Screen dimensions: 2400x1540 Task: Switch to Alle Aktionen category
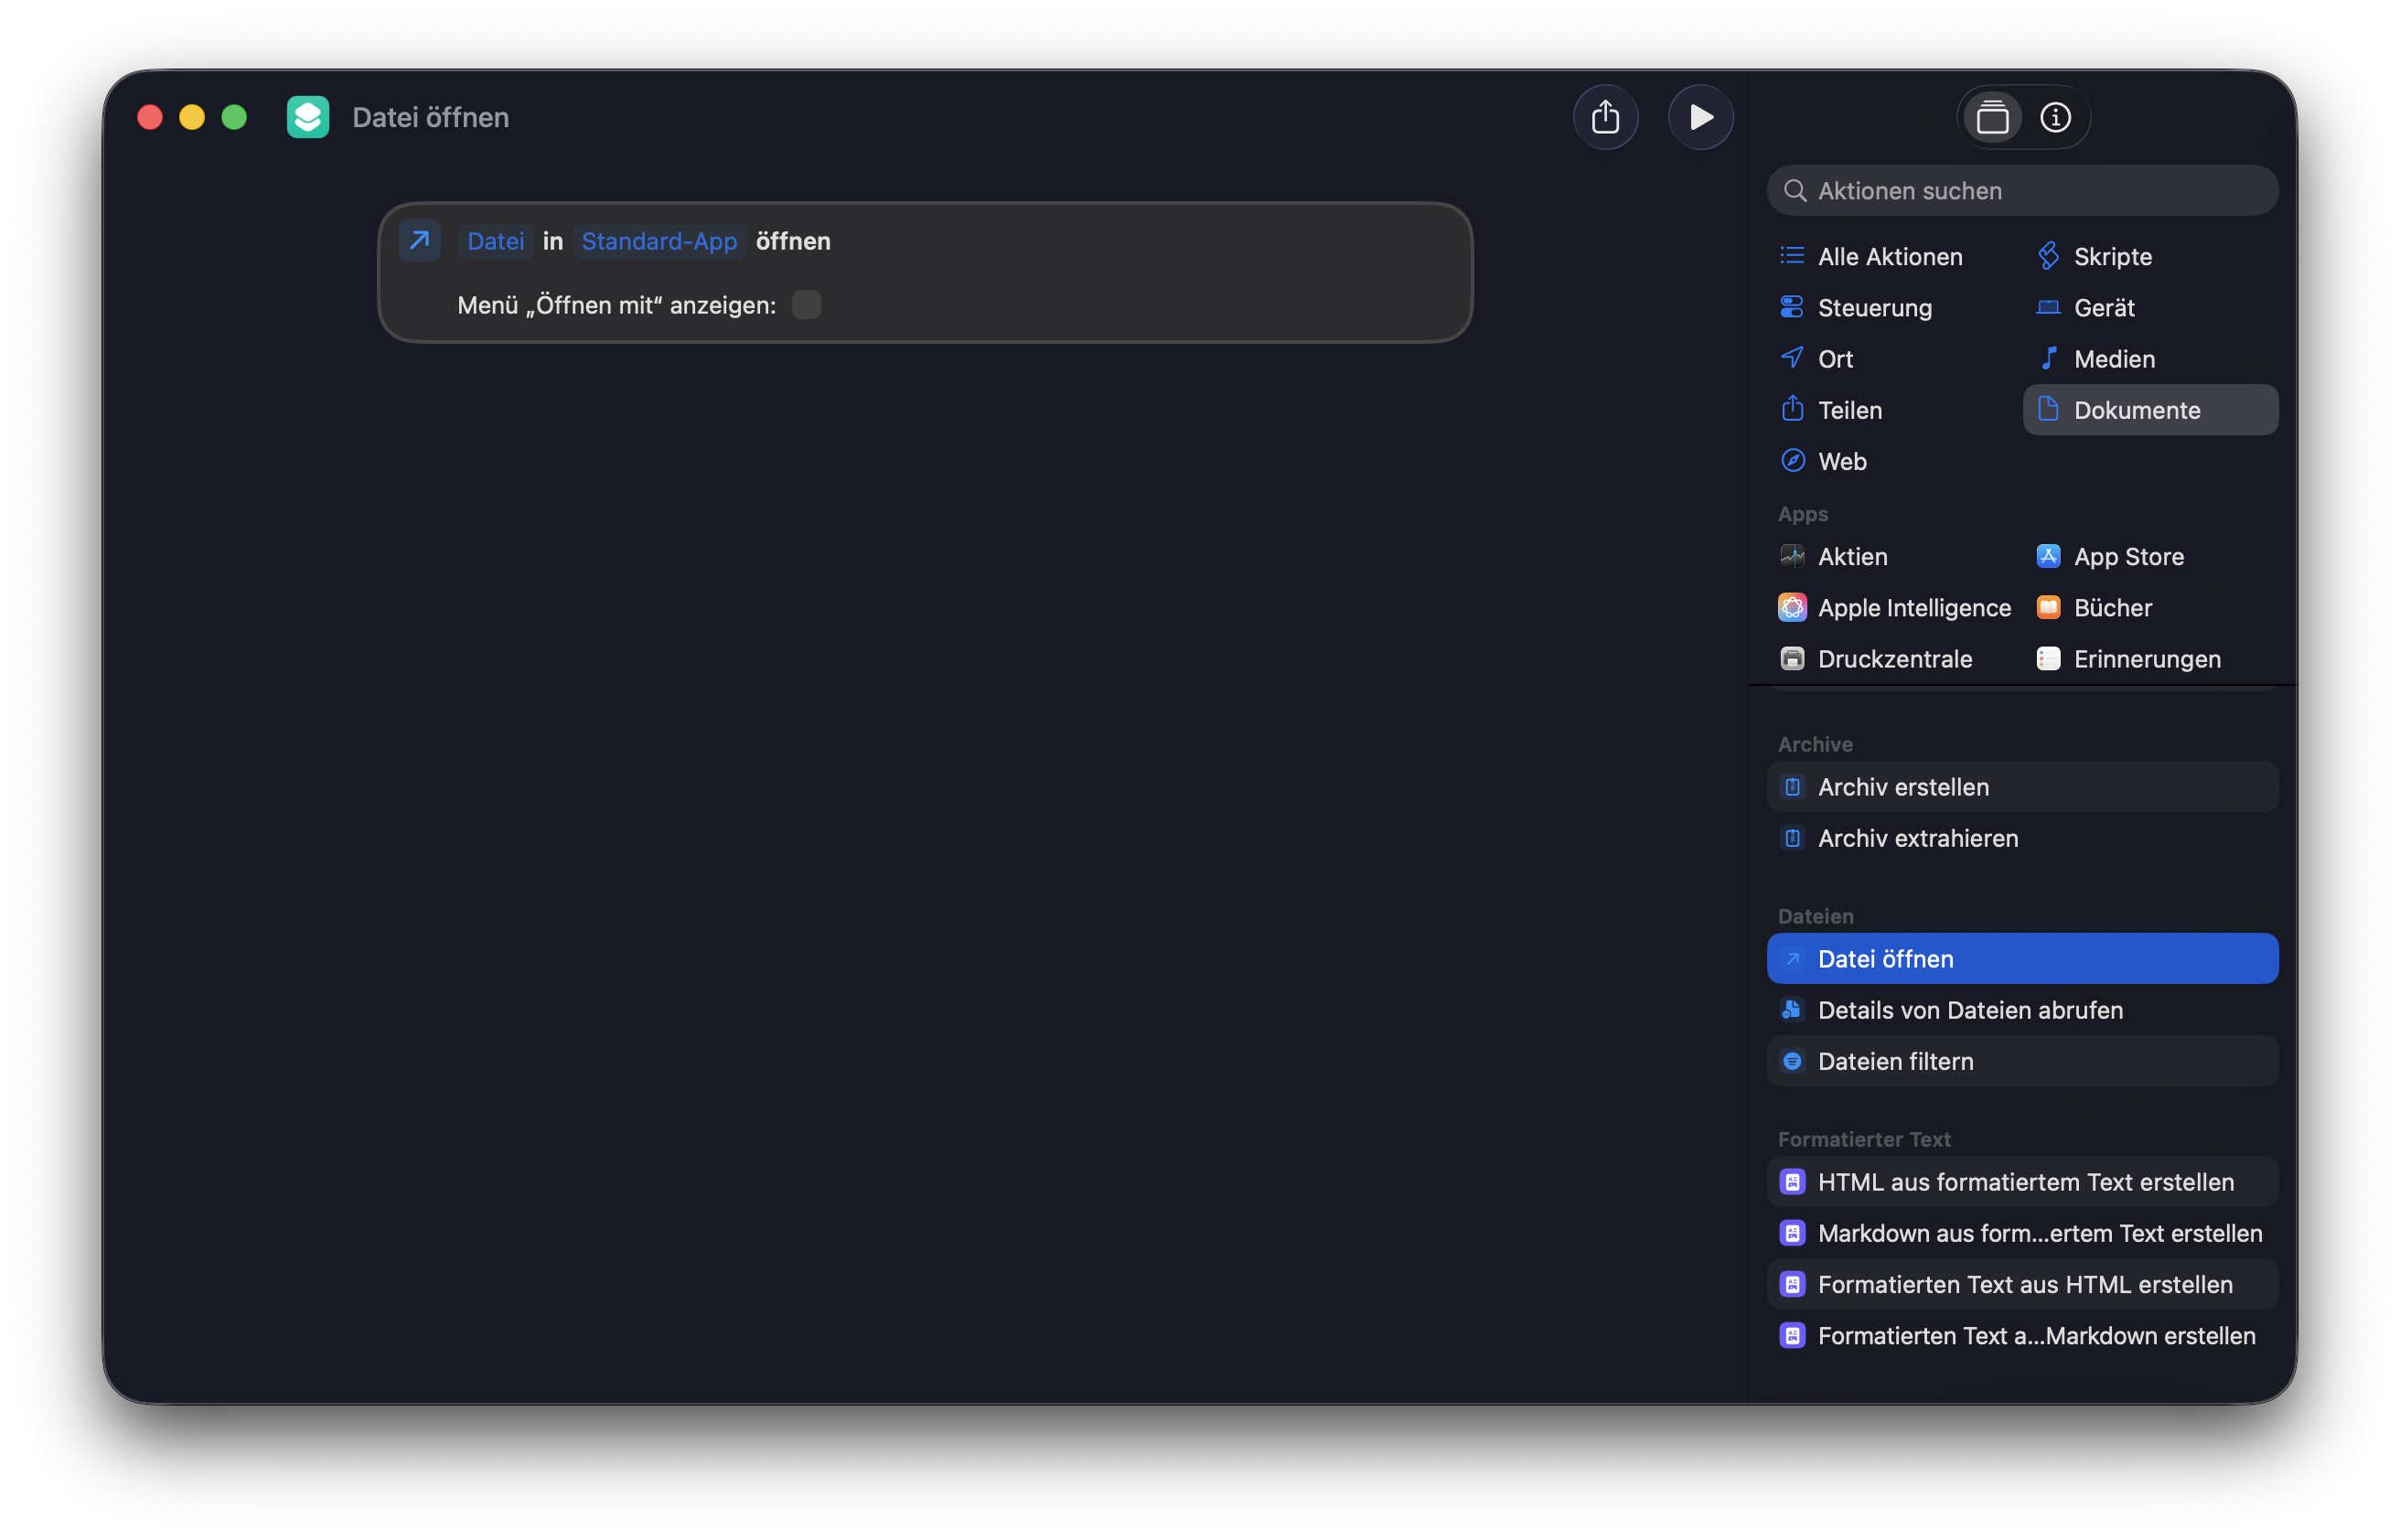click(x=1889, y=256)
